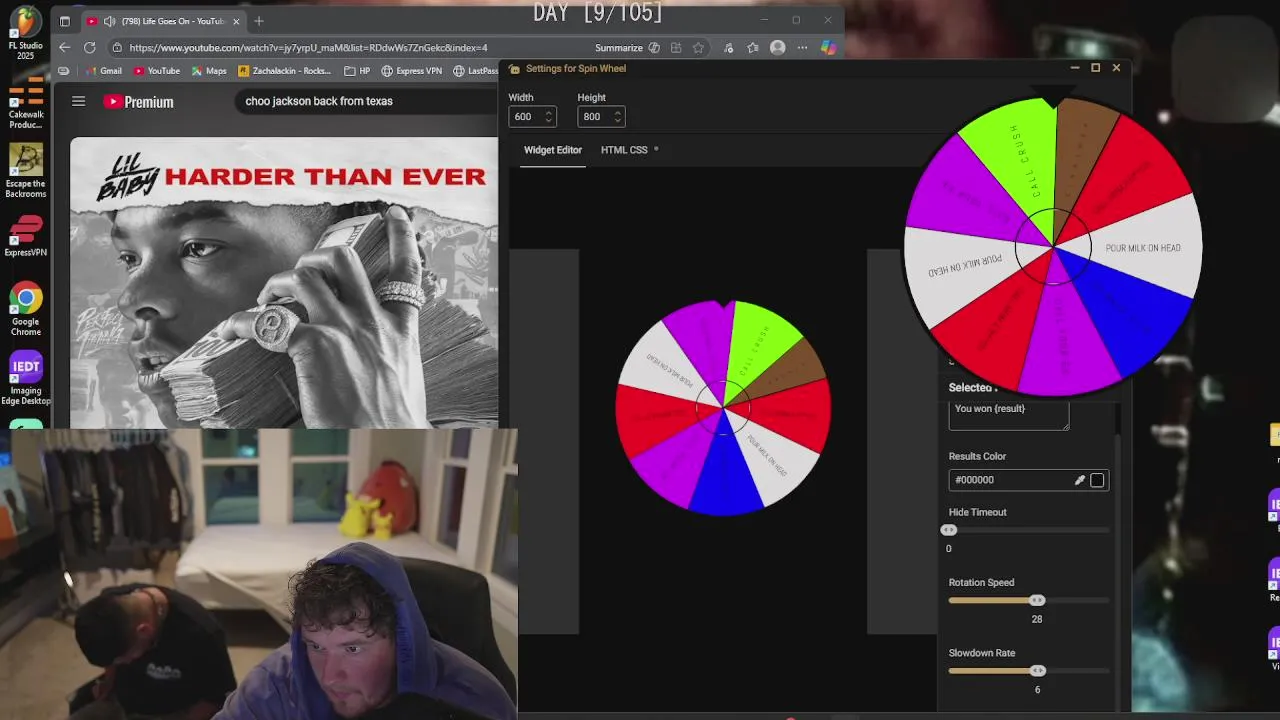Open FL Studio 2025 desktop shortcut
1280x720 pixels.
(25, 34)
